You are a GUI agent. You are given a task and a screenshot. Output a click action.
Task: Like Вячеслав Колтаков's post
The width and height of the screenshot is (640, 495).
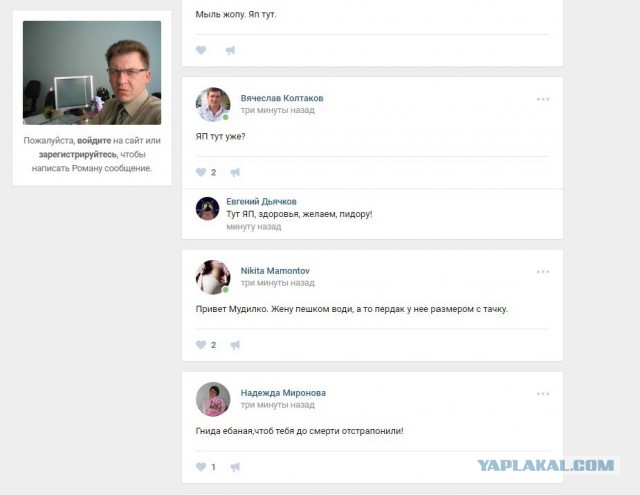click(201, 172)
